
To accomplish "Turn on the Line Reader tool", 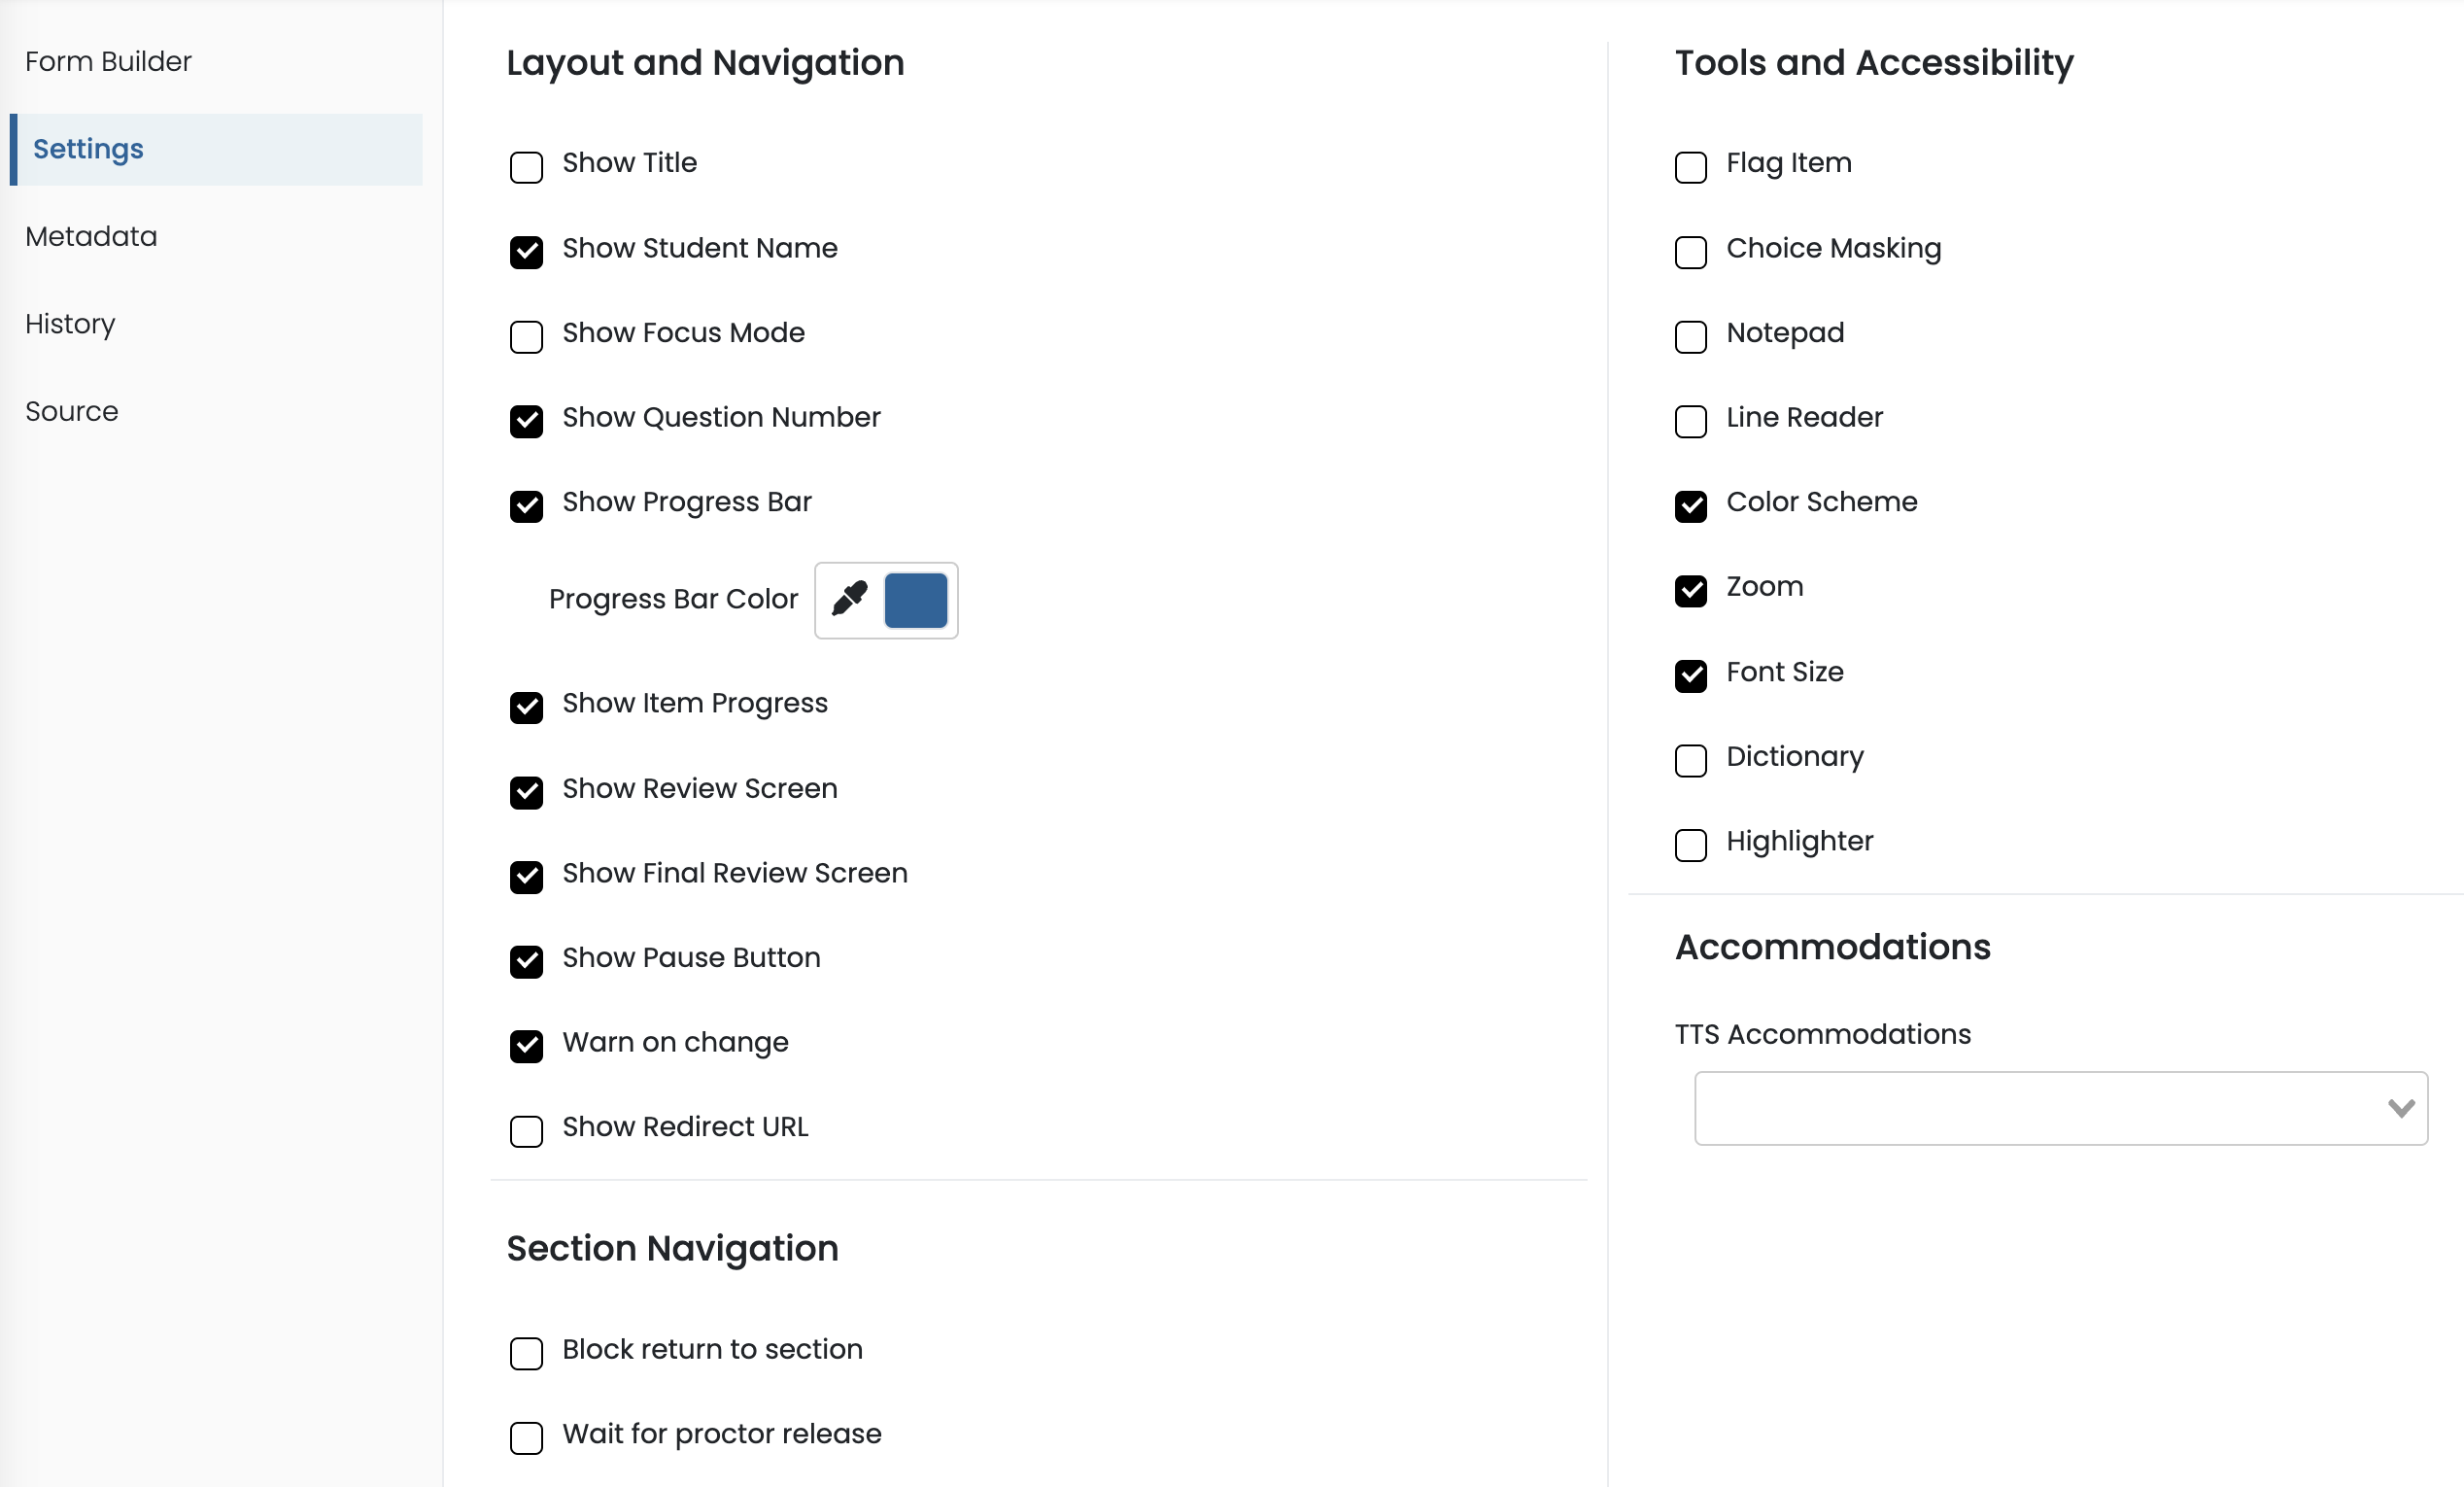I will tap(1690, 421).
